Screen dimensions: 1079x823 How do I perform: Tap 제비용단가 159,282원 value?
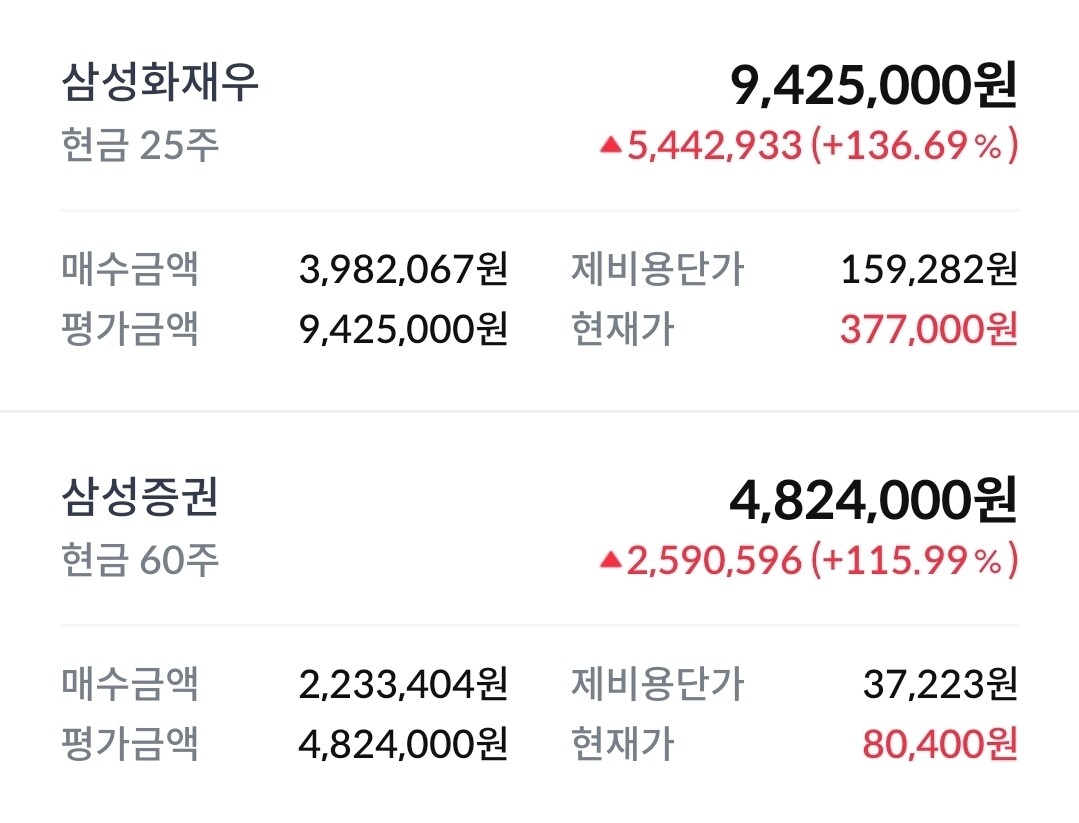click(928, 269)
